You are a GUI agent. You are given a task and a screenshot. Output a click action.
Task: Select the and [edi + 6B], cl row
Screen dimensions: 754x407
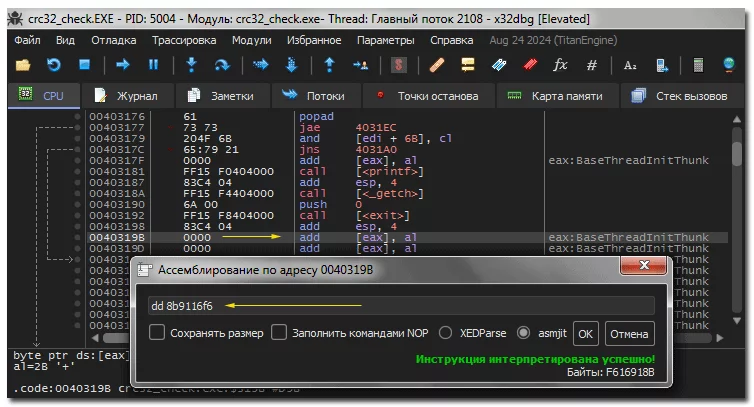pyautogui.click(x=407, y=139)
